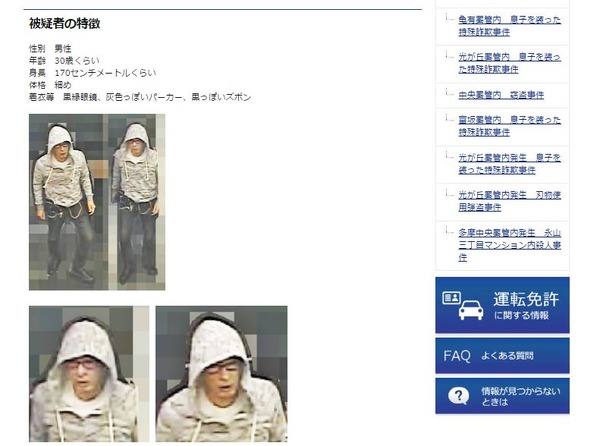Click the right close-up suspect photo
Image resolution: width=600 pixels, height=446 pixels.
click(222, 374)
